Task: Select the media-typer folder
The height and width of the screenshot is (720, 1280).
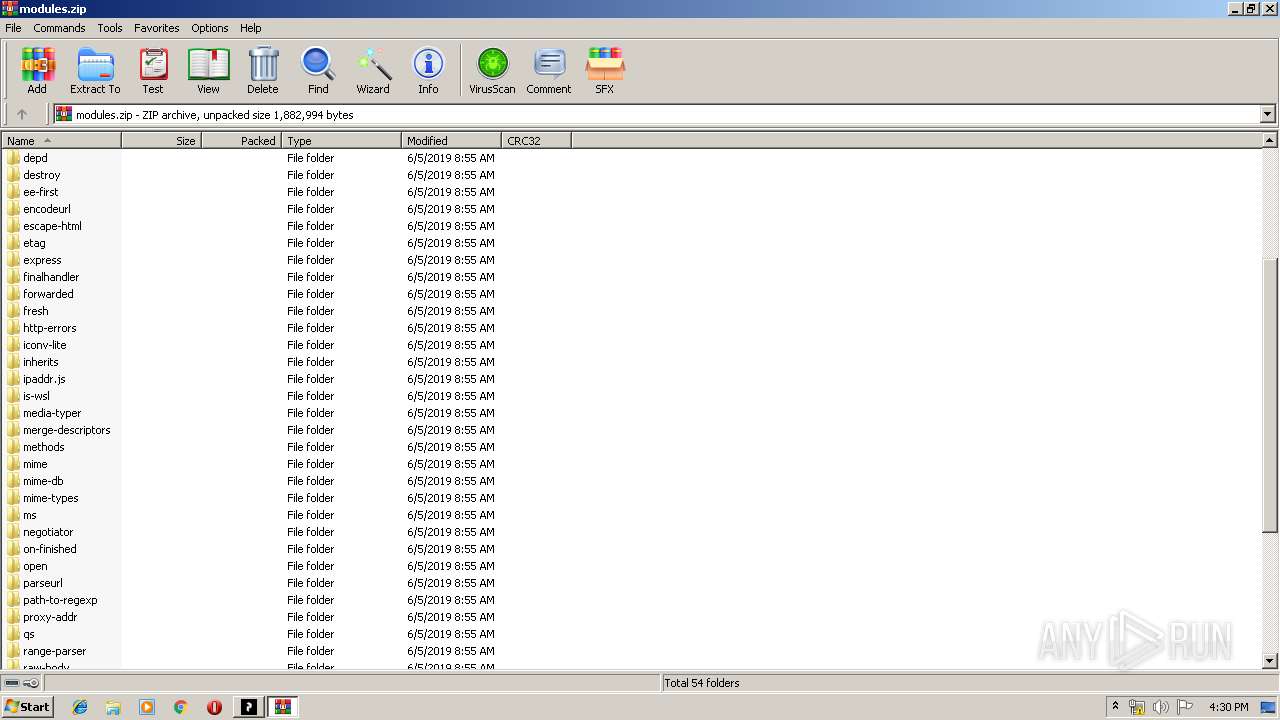Action: pyautogui.click(x=52, y=413)
